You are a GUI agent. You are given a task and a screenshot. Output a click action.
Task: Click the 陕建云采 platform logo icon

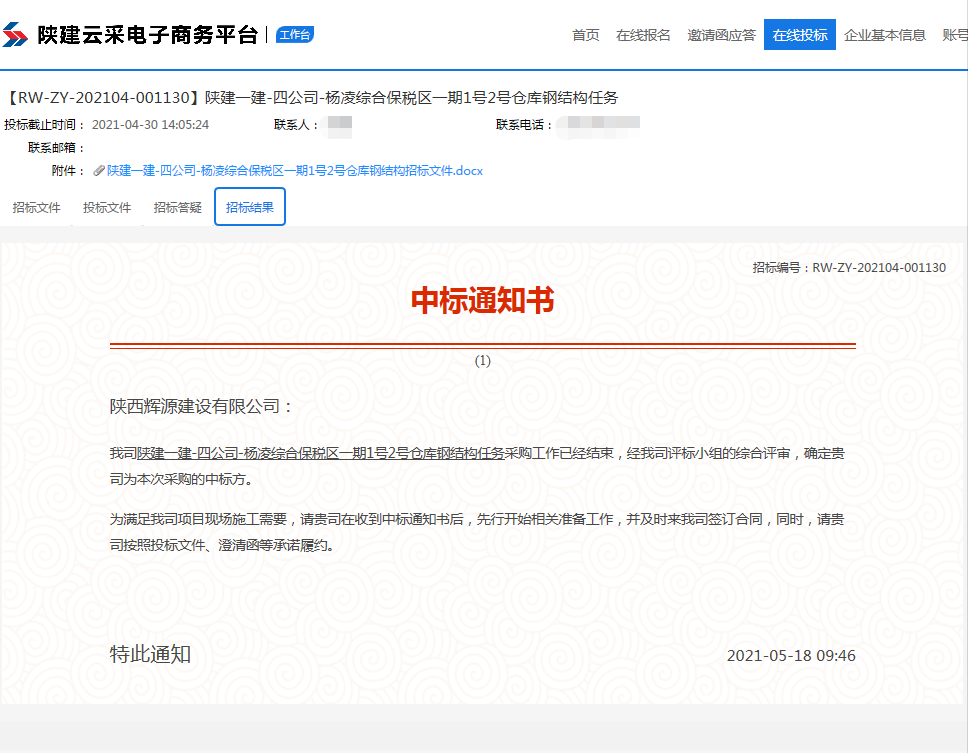[x=16, y=35]
